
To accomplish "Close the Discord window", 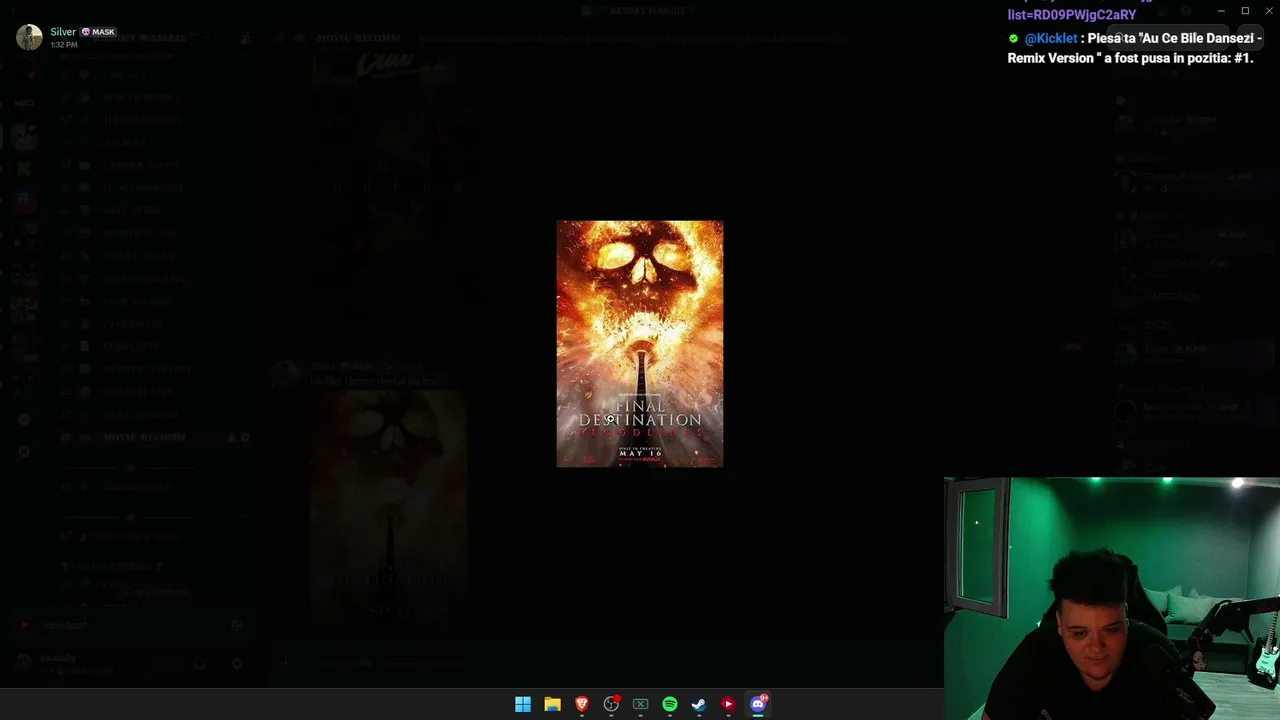I will 1269,11.
